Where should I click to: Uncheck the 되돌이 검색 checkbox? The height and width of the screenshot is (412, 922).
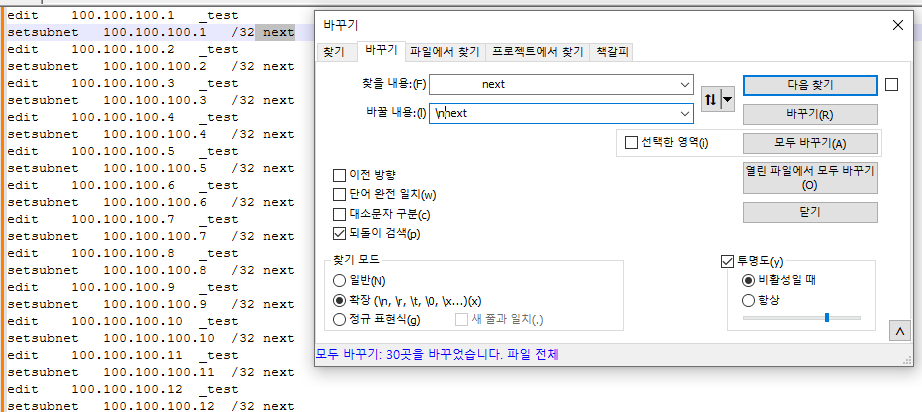pyautogui.click(x=339, y=233)
